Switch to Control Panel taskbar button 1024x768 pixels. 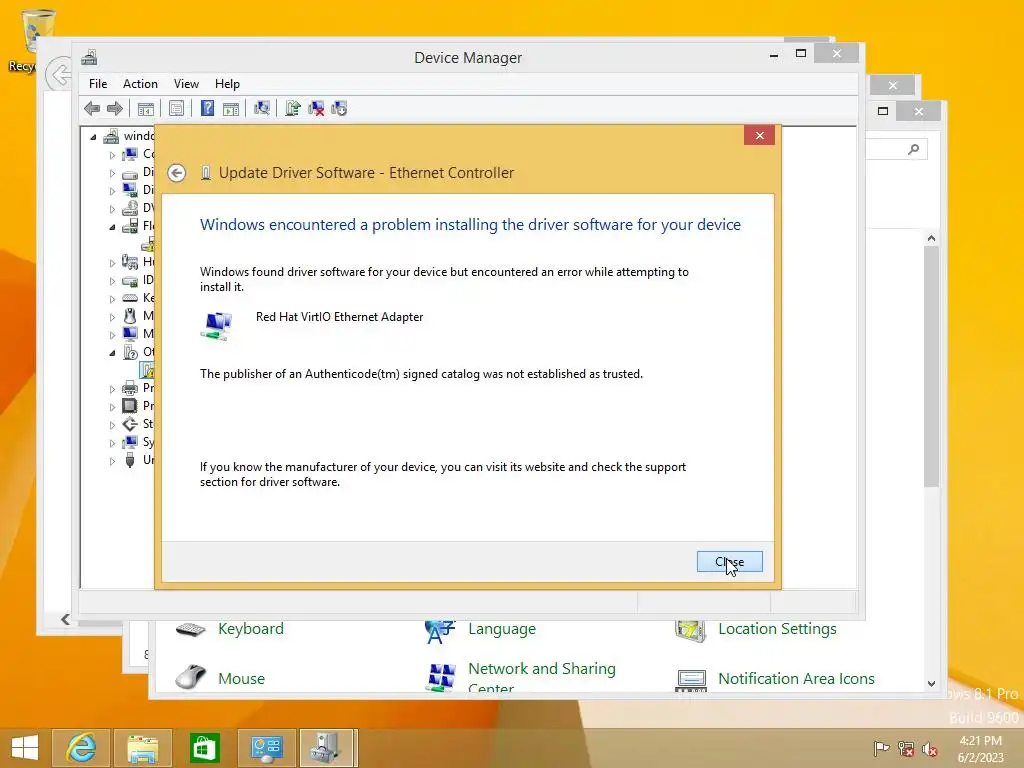(266, 748)
